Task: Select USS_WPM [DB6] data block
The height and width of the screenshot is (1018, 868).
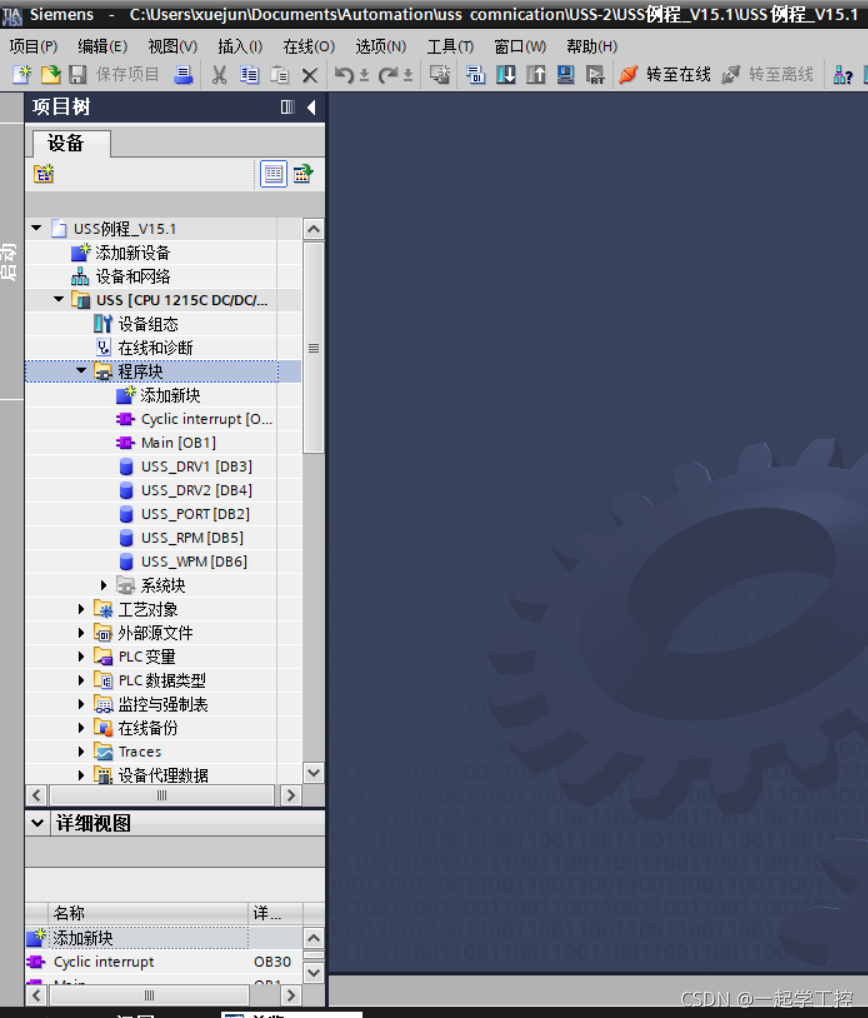Action: pos(194,562)
